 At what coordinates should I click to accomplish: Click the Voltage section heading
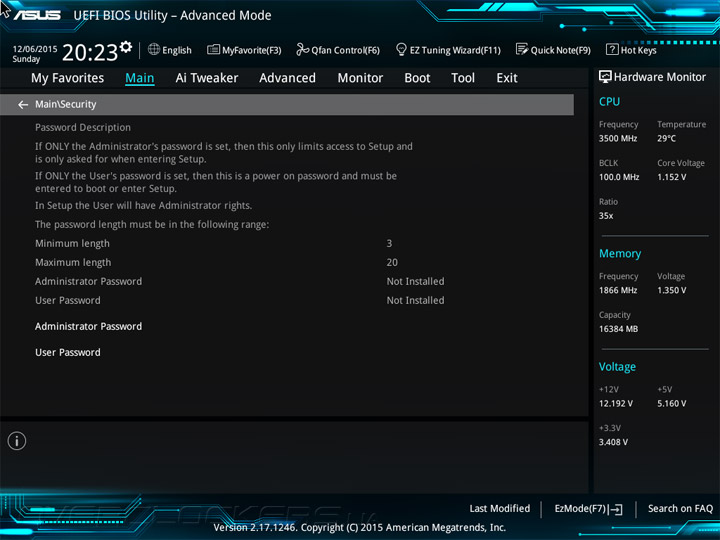pos(617,367)
